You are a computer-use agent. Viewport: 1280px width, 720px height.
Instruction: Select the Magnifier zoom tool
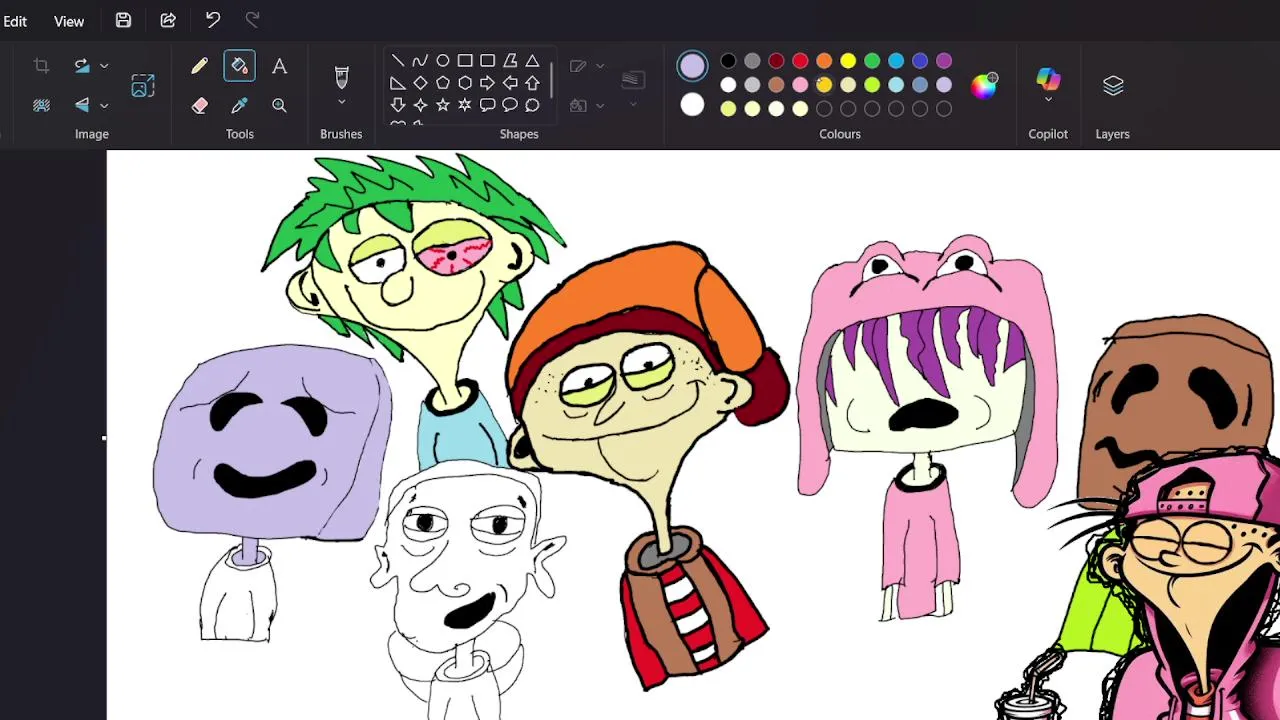pyautogui.click(x=279, y=105)
